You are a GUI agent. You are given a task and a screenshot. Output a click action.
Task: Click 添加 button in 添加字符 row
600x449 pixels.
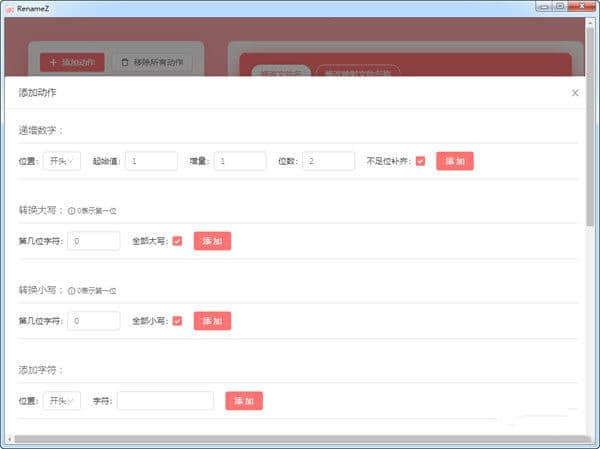coord(244,401)
